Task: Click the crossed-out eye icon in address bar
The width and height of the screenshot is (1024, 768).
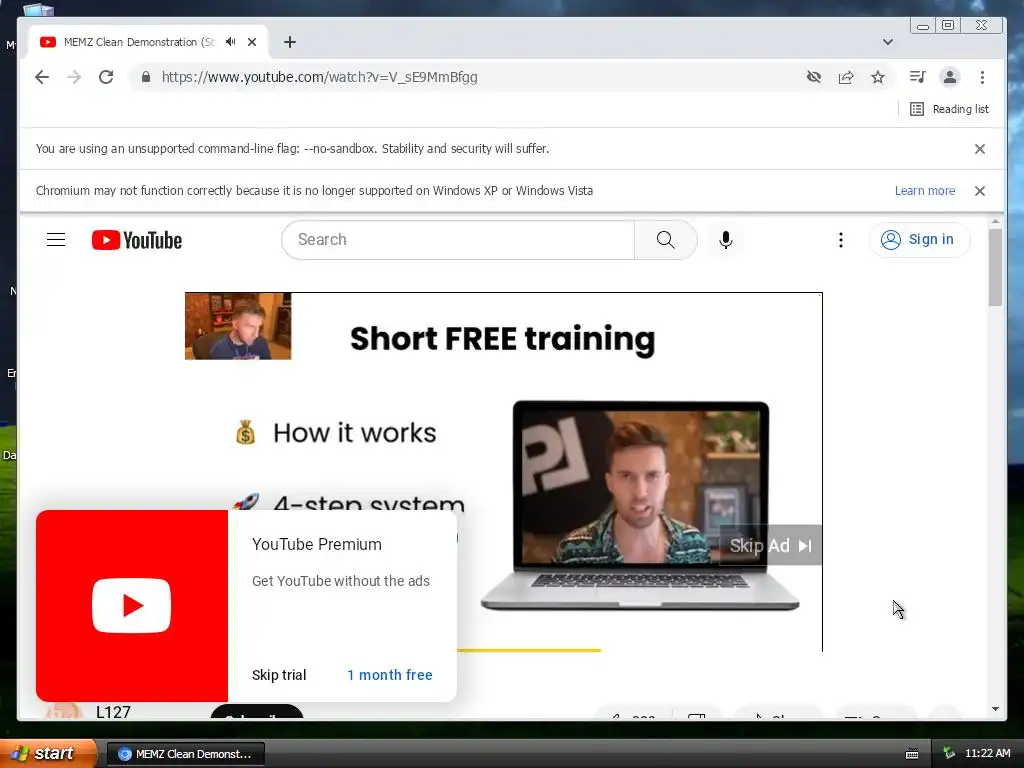Action: point(814,77)
